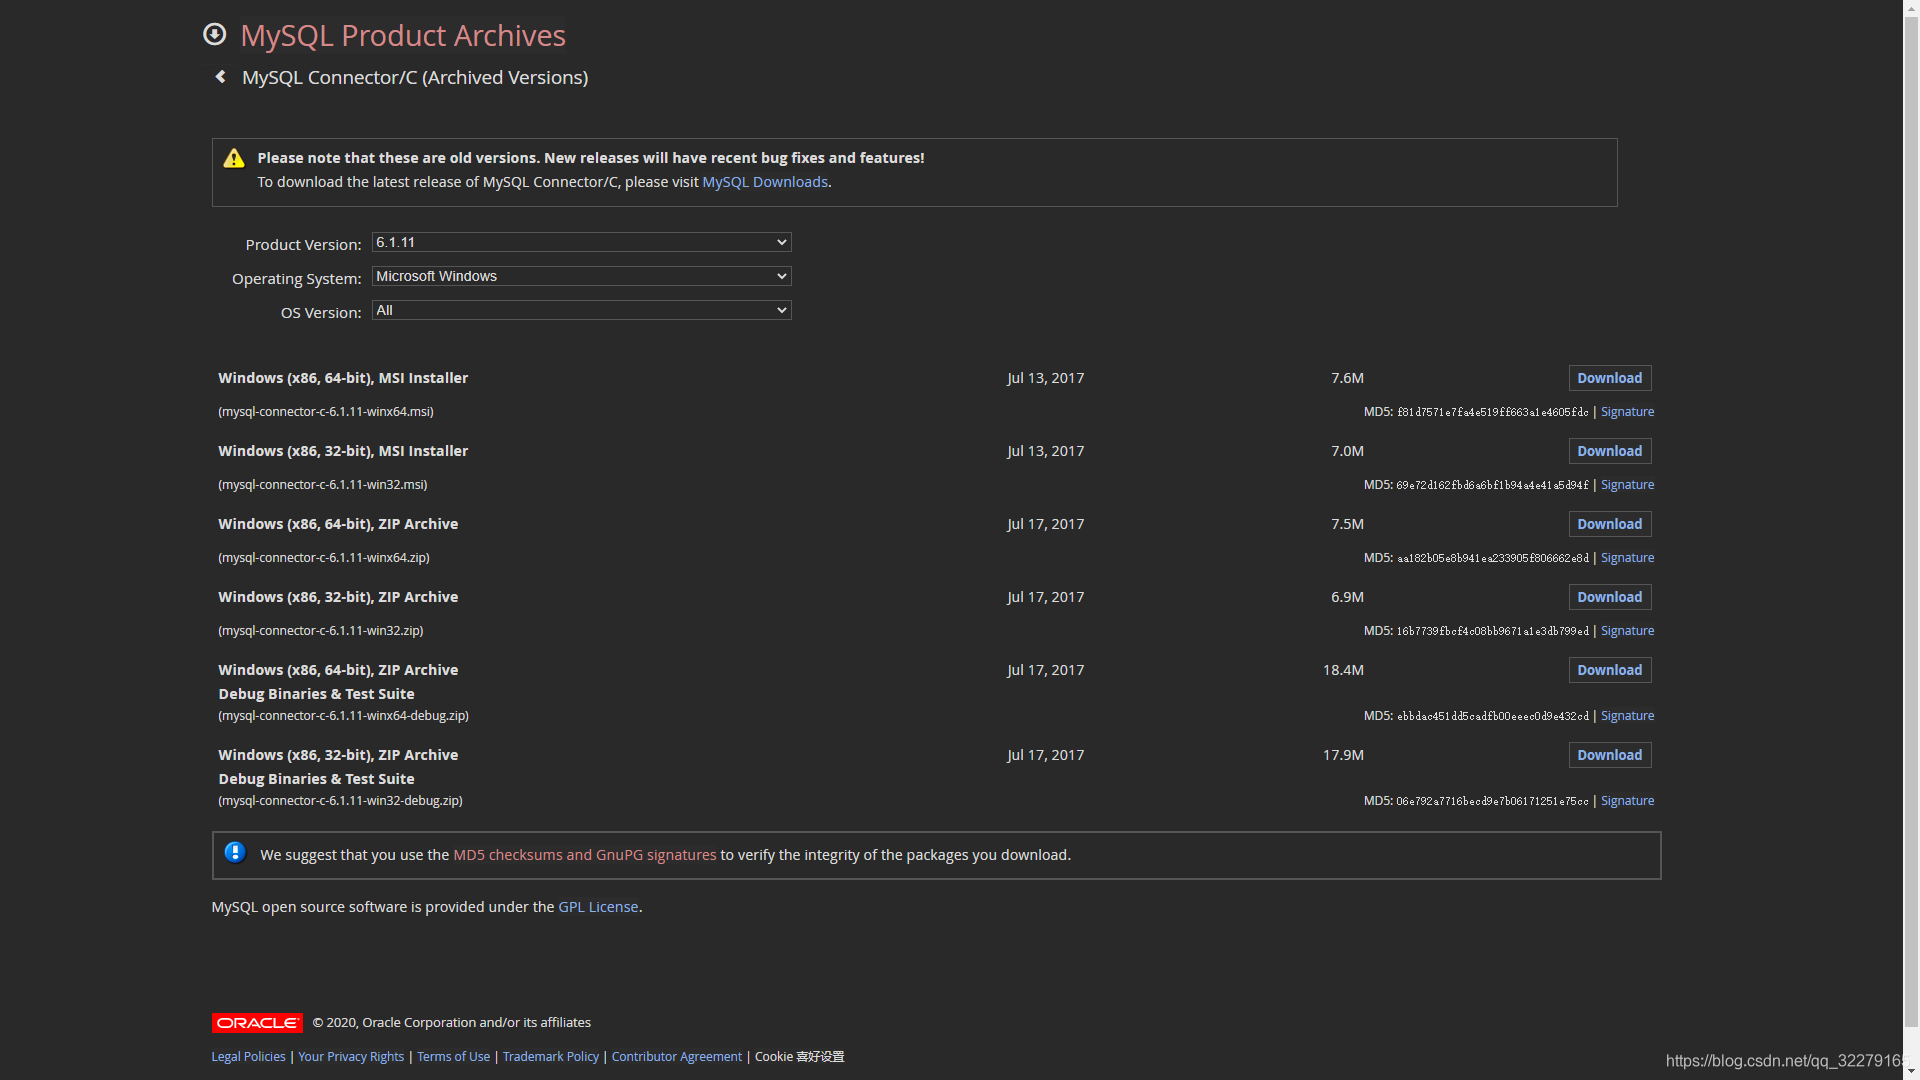
Task: Open the Product Version dropdown
Action: click(x=581, y=242)
